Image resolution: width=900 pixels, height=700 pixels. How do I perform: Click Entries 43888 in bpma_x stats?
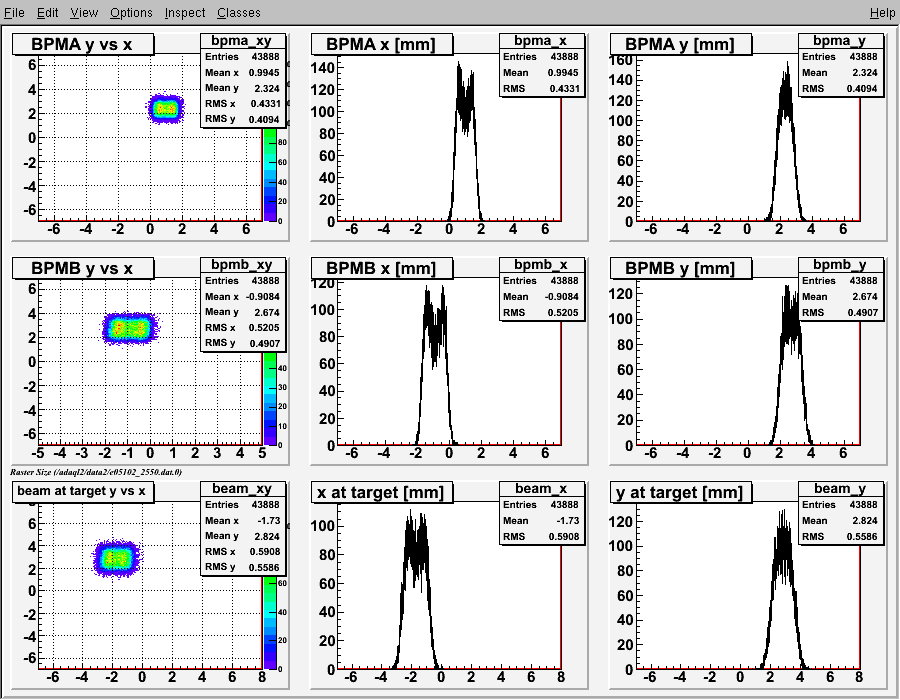pos(541,57)
